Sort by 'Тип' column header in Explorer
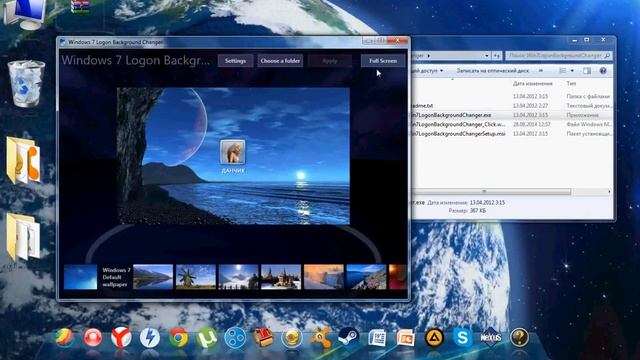Viewport: 640px width, 360px height. click(x=571, y=84)
